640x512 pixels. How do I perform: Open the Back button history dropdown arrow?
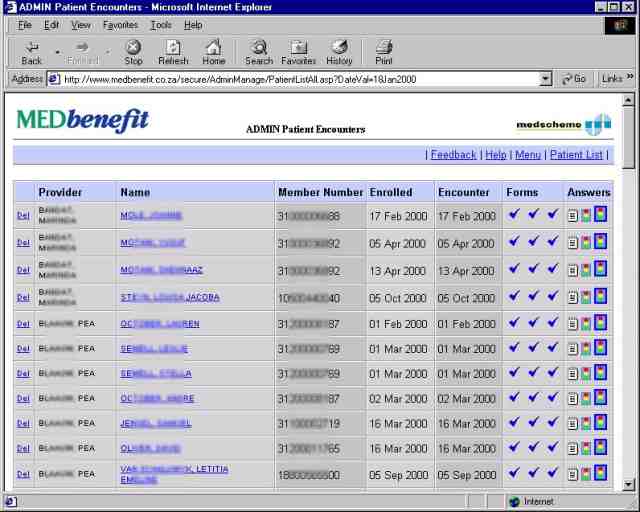tap(57, 52)
